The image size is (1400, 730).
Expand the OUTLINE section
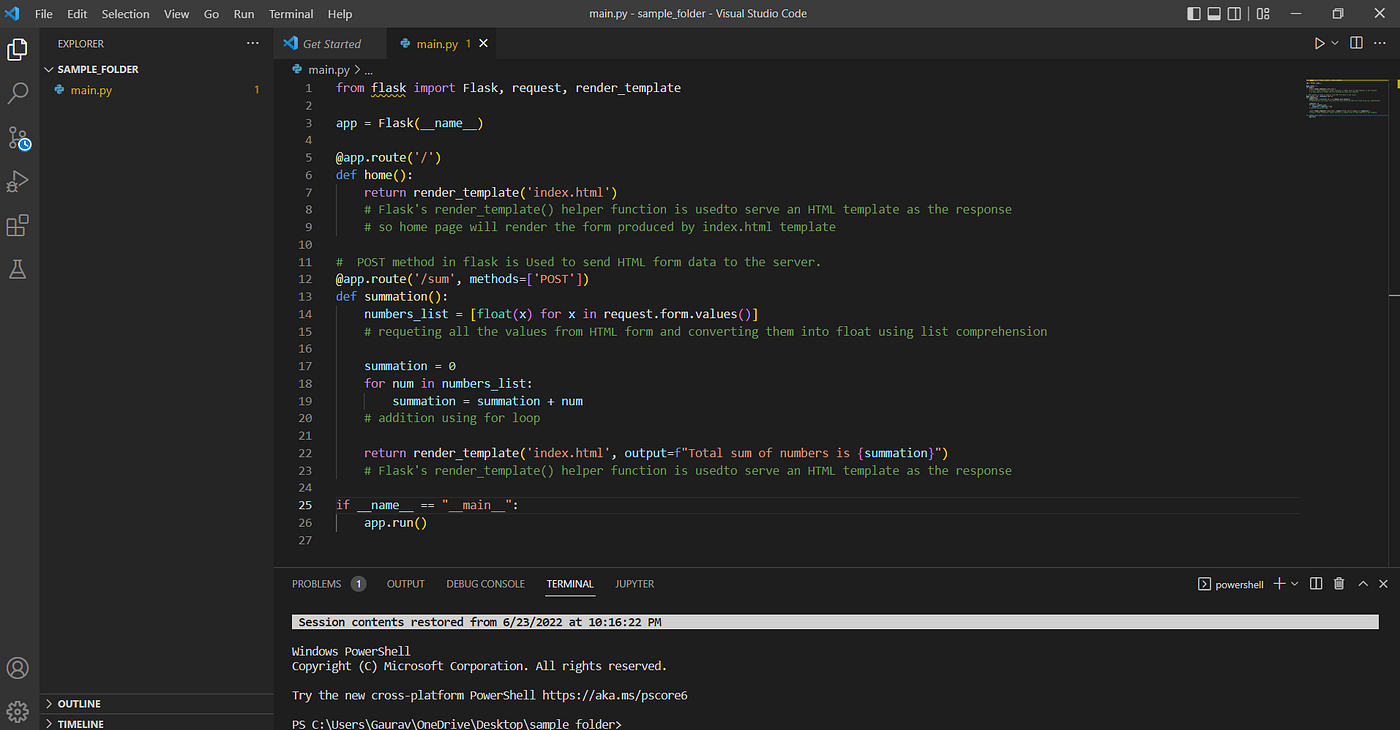79,704
